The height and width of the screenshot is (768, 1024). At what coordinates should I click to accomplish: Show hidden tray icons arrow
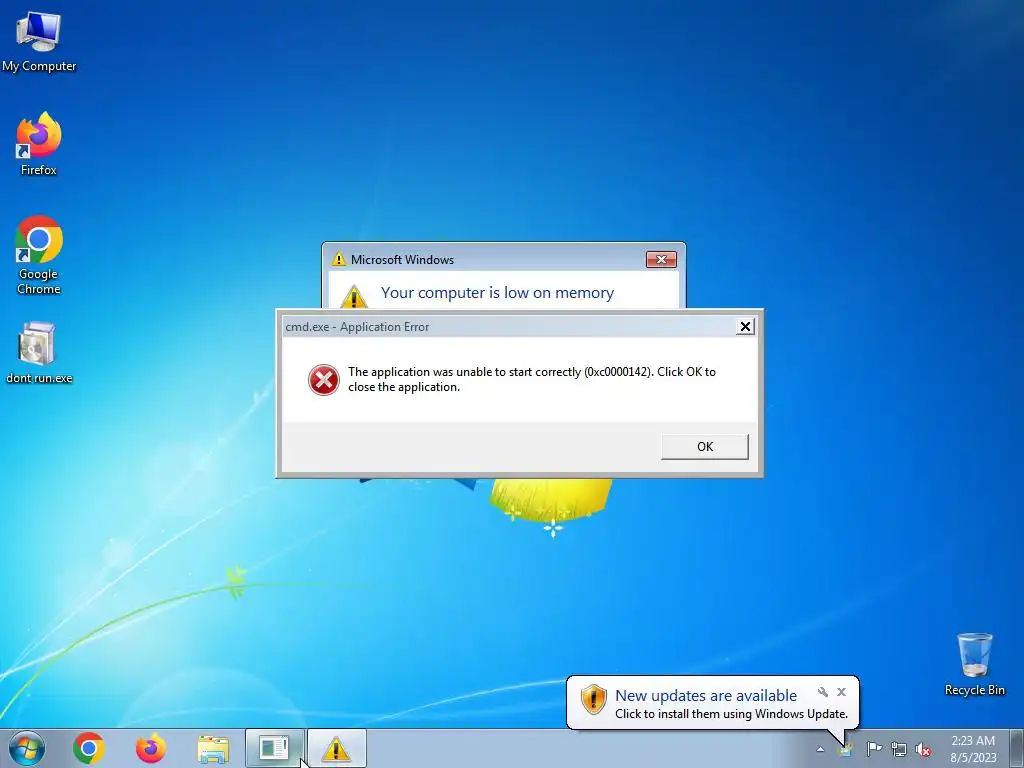tap(820, 749)
